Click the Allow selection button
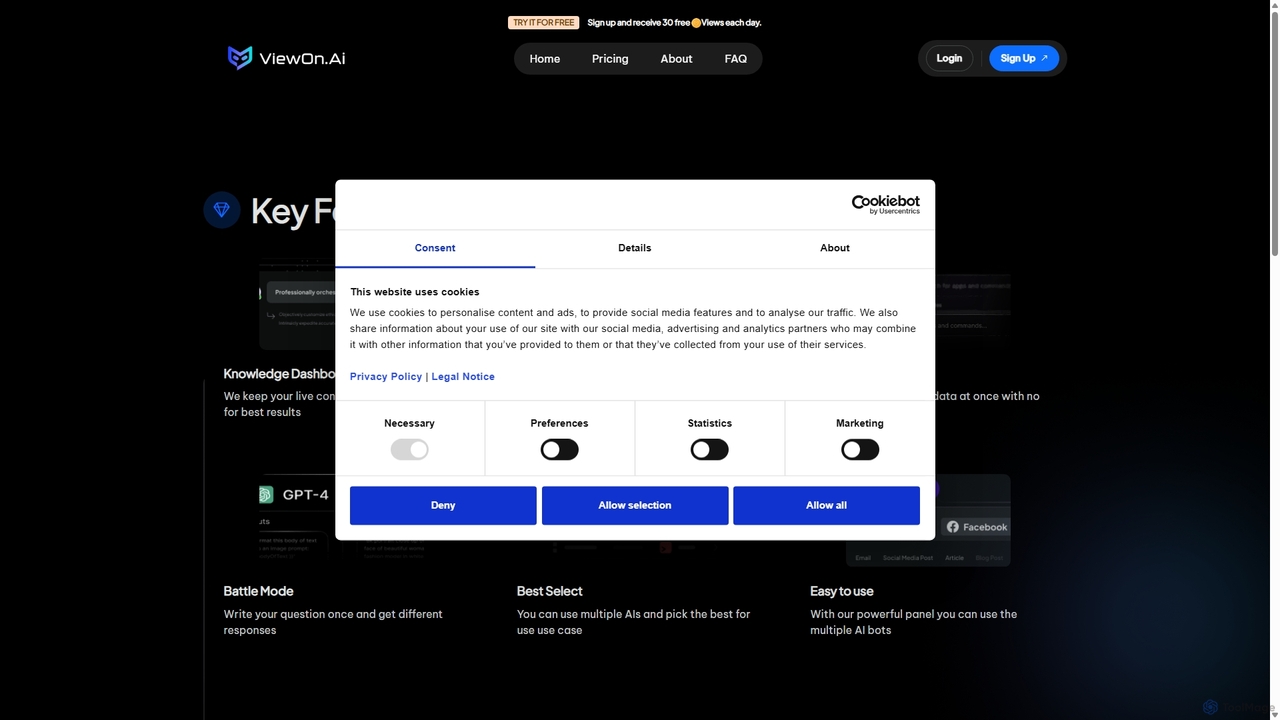This screenshot has width=1280, height=720. click(635, 505)
